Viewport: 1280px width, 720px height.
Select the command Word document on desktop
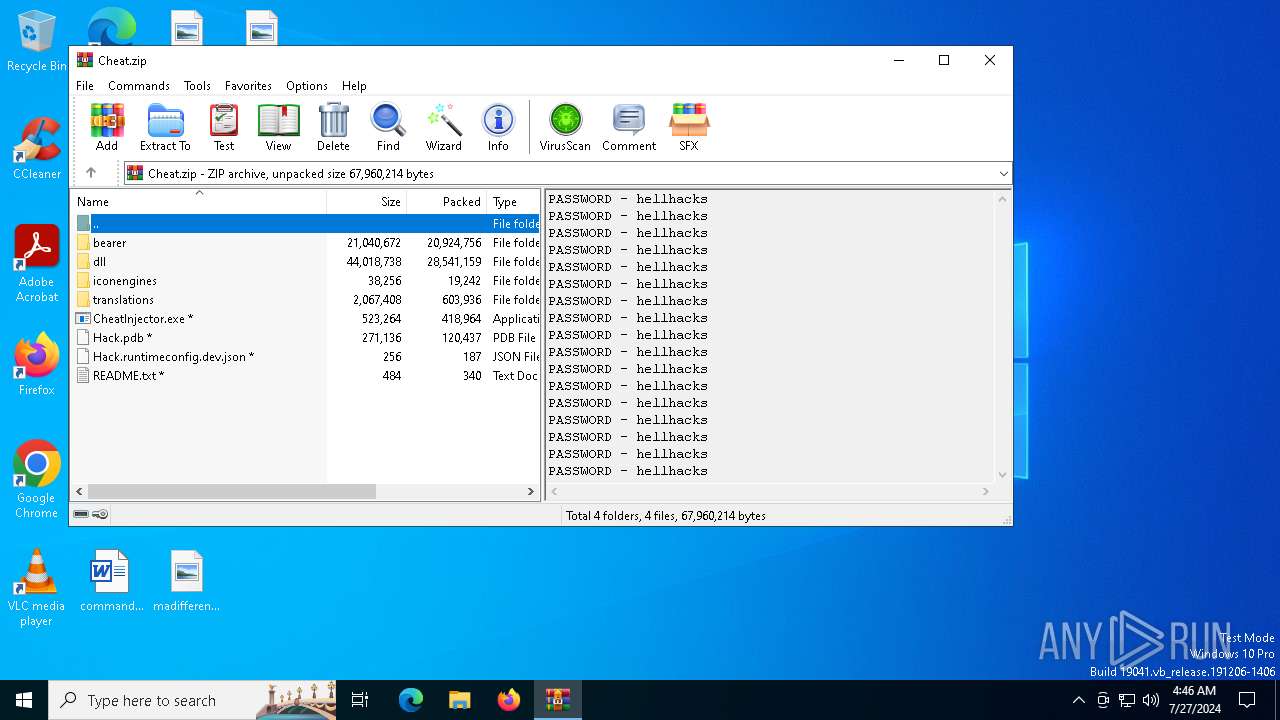point(111,581)
